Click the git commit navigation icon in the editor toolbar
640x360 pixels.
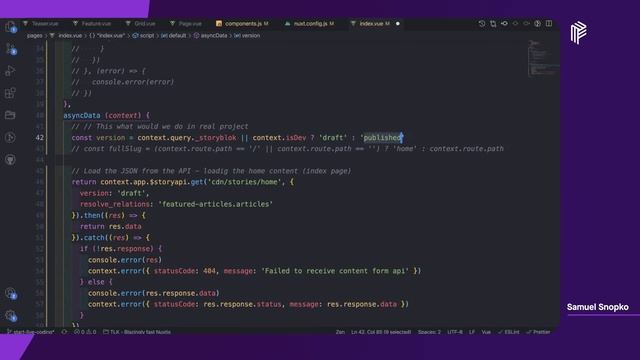(504, 24)
